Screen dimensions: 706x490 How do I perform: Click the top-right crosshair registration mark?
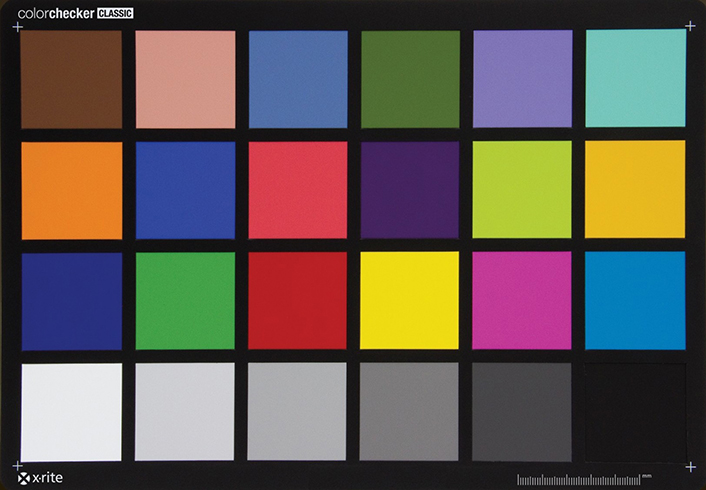(x=690, y=20)
